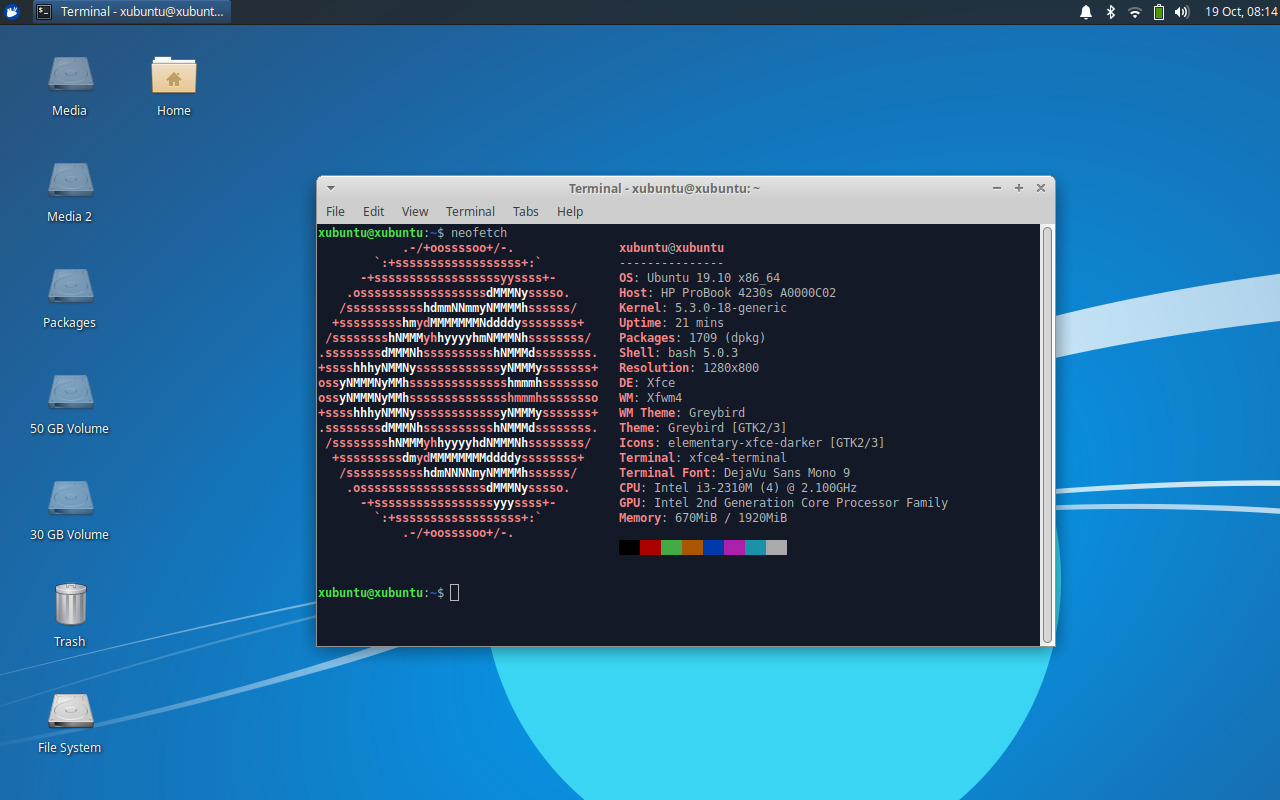Open the Tabs menu in terminal
This screenshot has height=800, width=1280.
(x=525, y=211)
